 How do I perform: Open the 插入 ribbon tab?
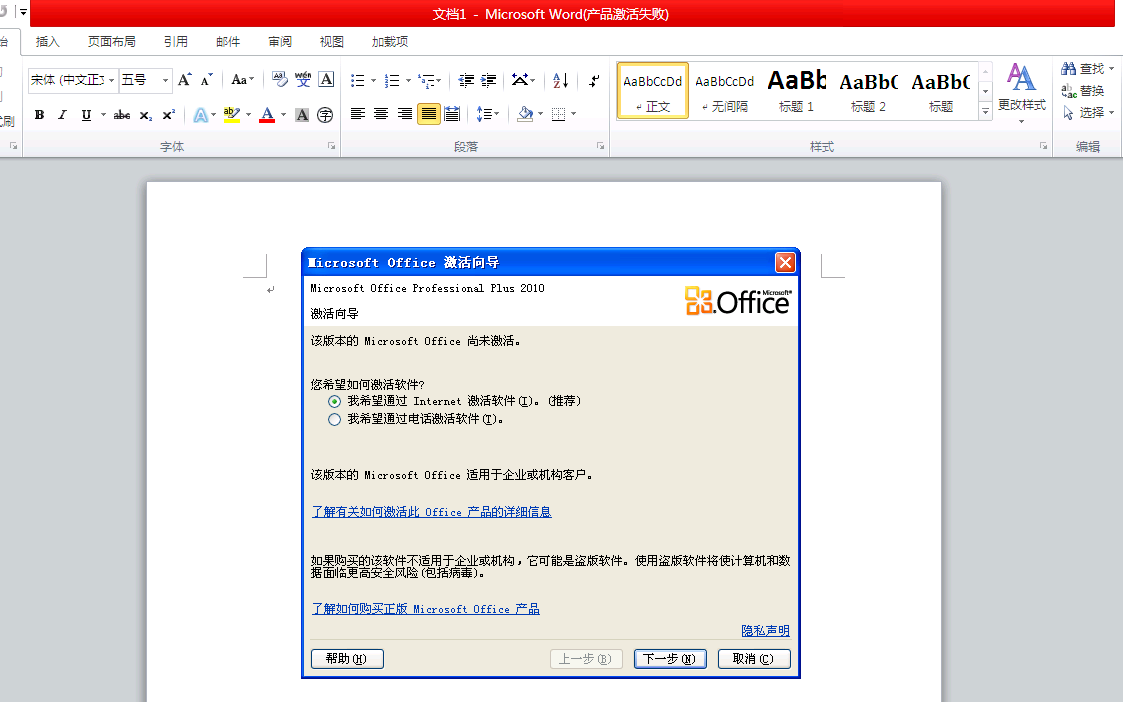pos(47,42)
